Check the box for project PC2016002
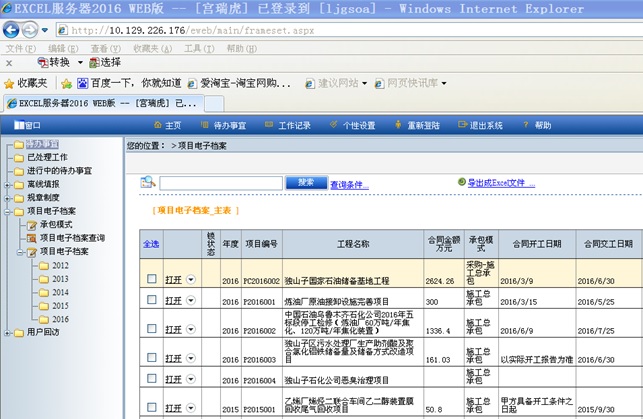Image resolution: width=643 pixels, height=419 pixels. (x=152, y=279)
